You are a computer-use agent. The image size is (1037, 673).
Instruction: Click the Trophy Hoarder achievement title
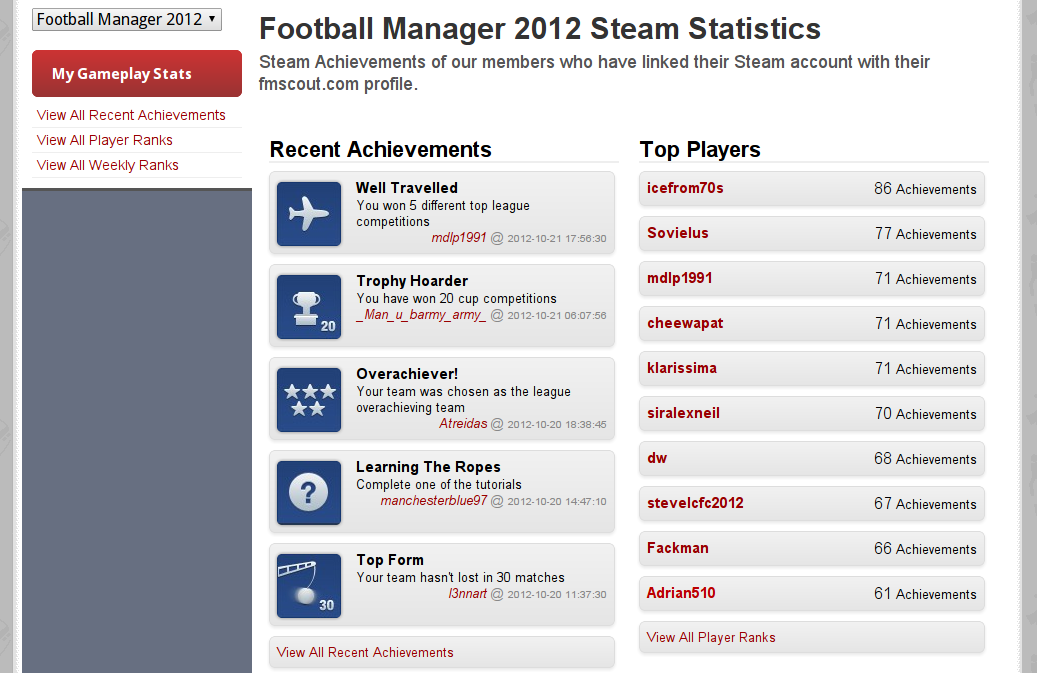(412, 281)
